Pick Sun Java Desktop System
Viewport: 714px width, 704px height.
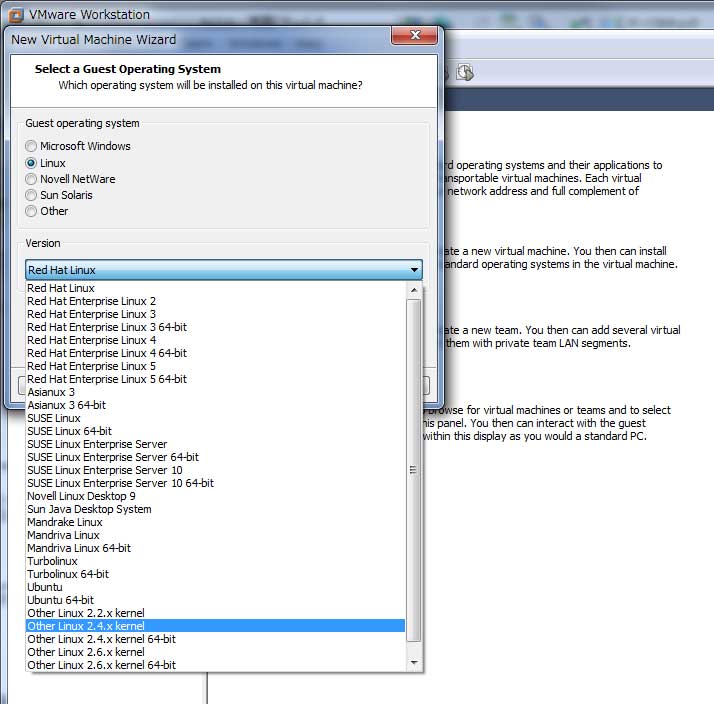tap(215, 509)
